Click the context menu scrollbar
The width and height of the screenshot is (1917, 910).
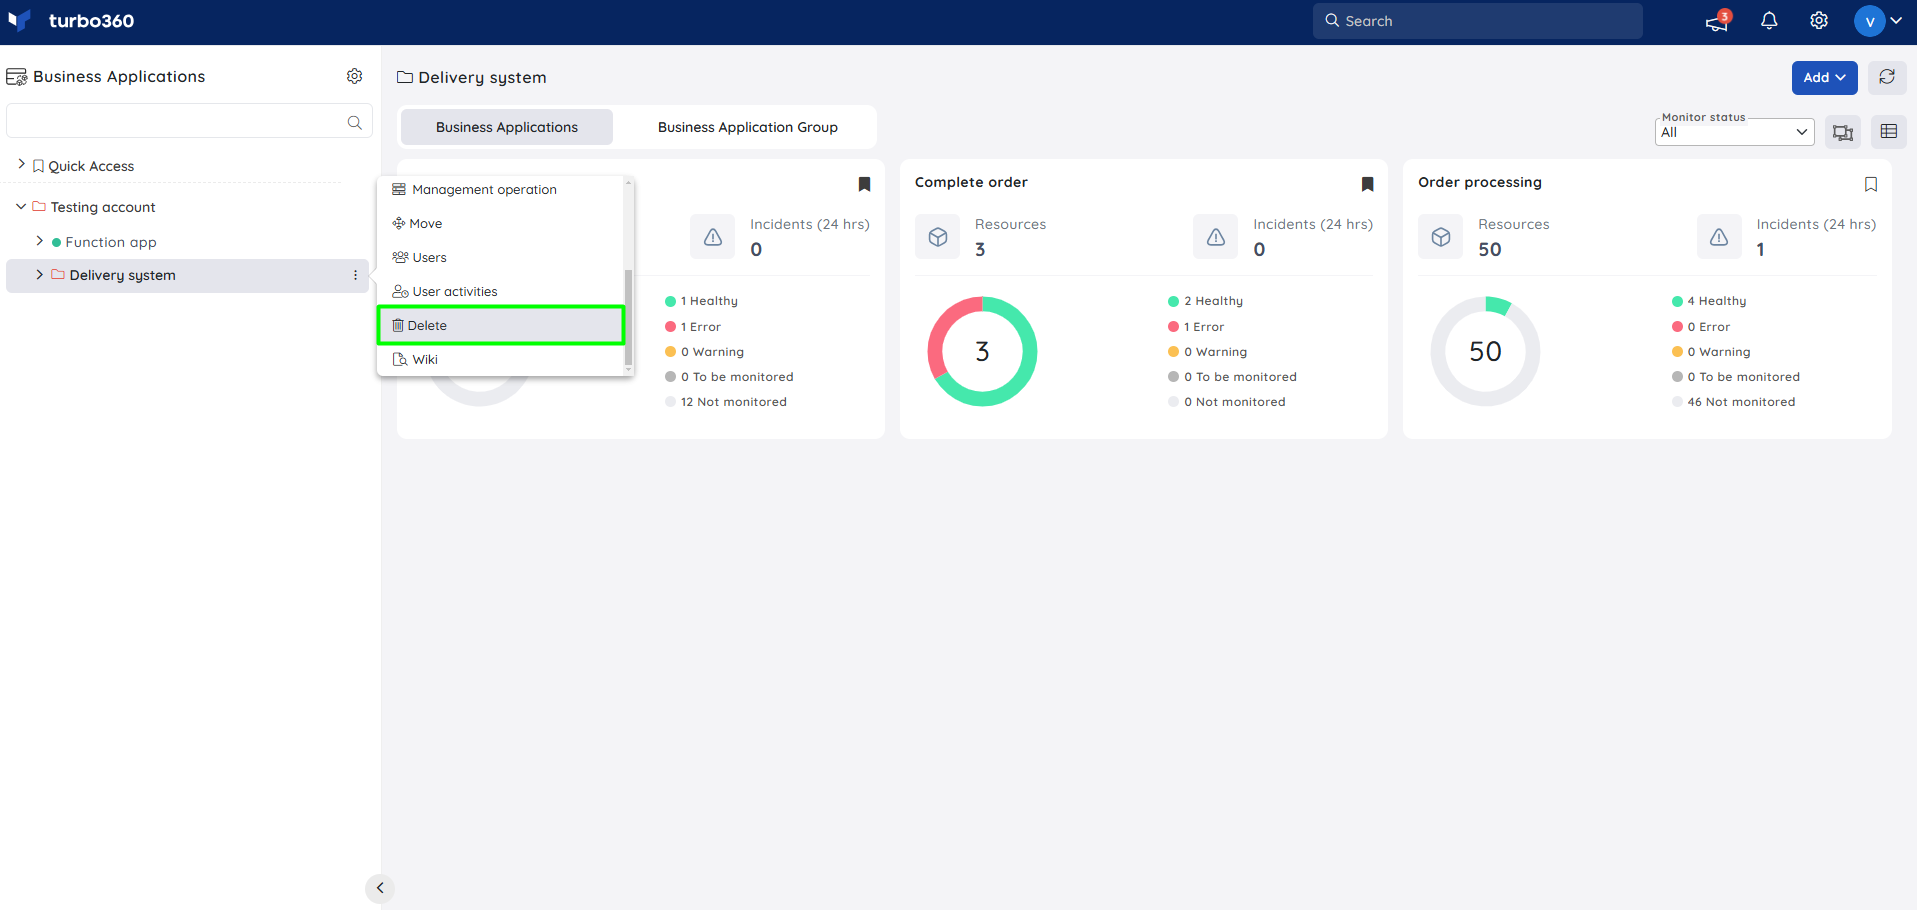628,317
